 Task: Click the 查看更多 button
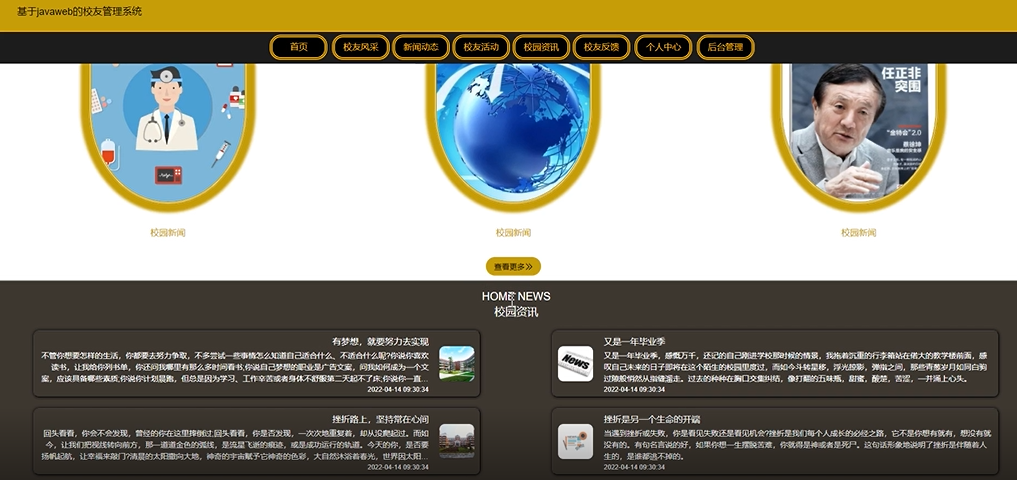tap(513, 267)
